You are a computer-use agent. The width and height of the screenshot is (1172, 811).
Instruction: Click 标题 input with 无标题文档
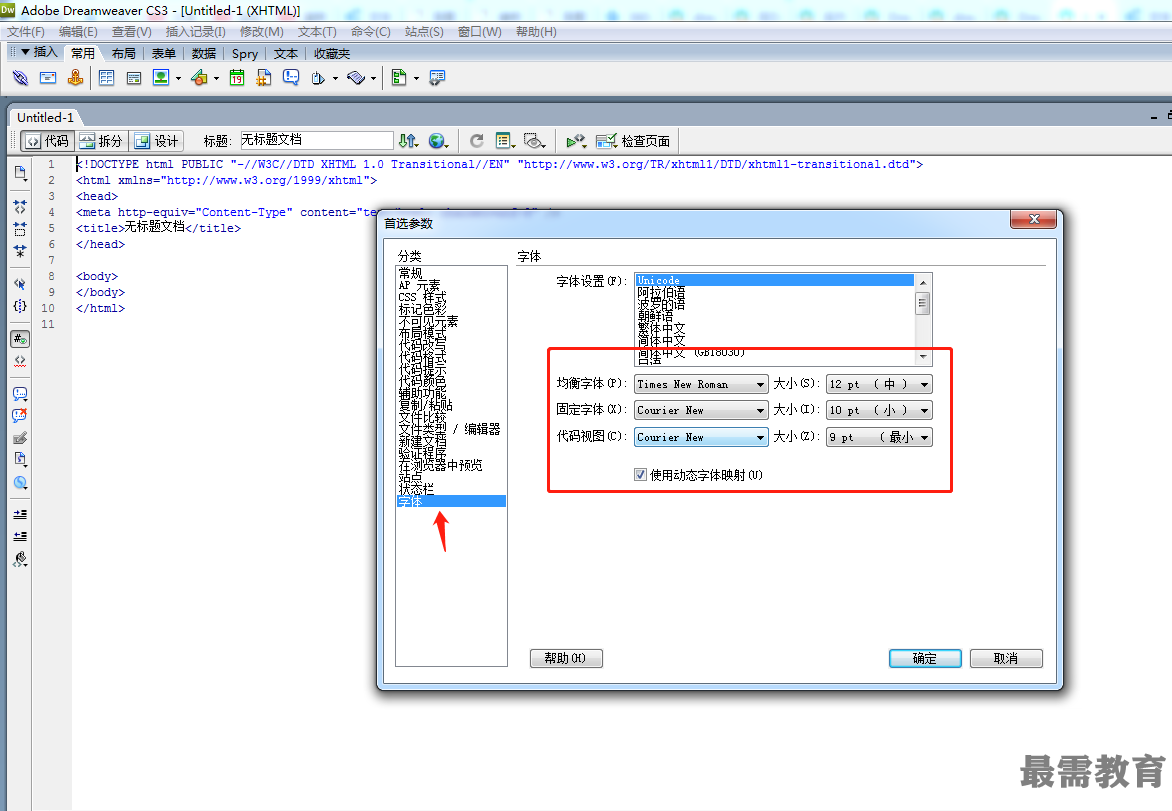click(x=317, y=140)
